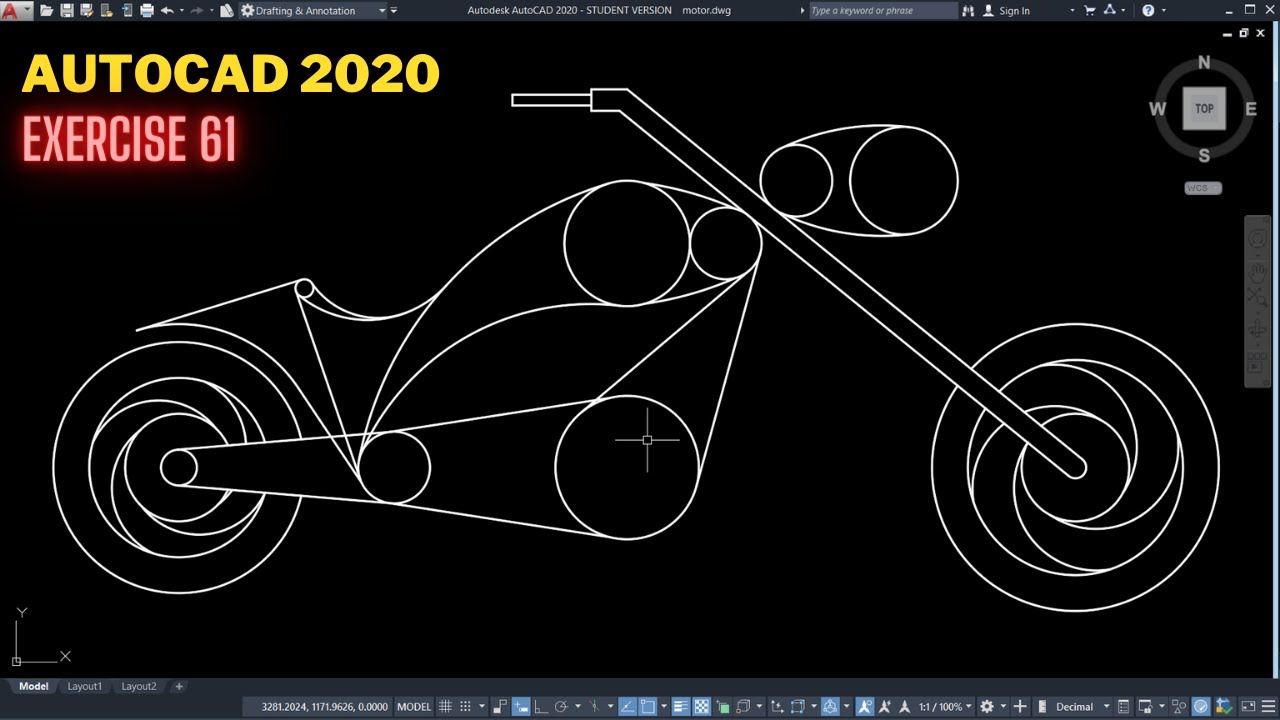
Task: Toggle ortho mode in status bar
Action: [541, 707]
